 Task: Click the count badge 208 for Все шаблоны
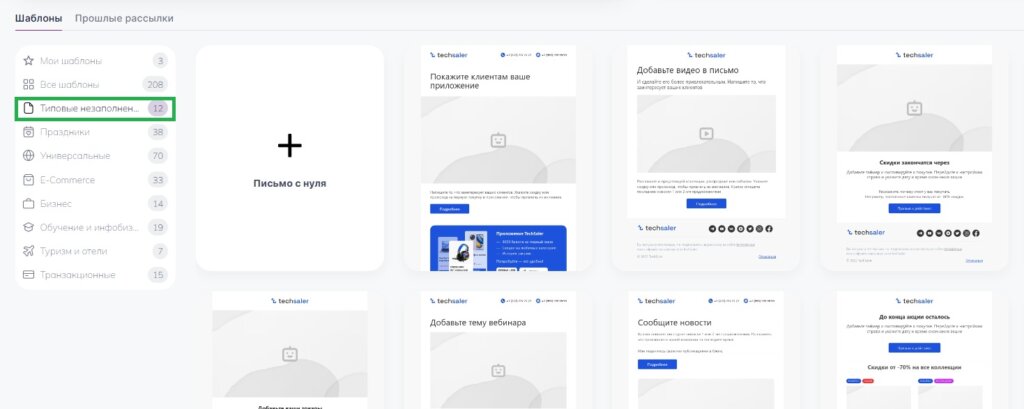pos(155,84)
